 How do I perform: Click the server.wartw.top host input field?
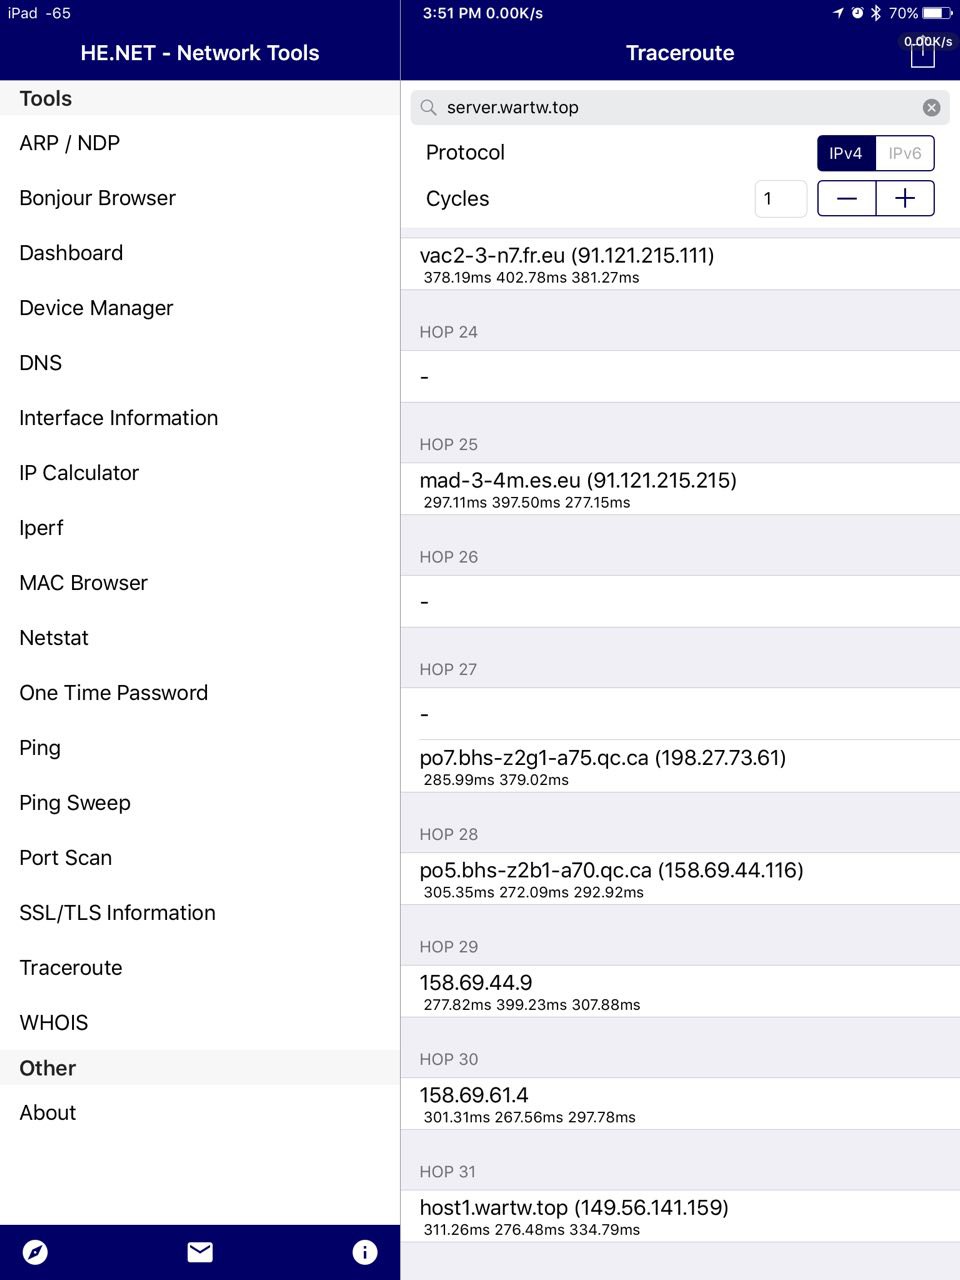click(670, 108)
